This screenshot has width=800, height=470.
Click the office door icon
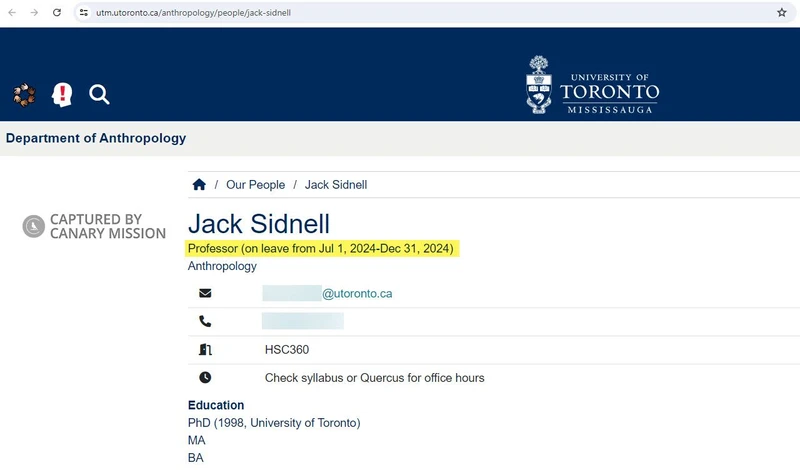coord(205,349)
